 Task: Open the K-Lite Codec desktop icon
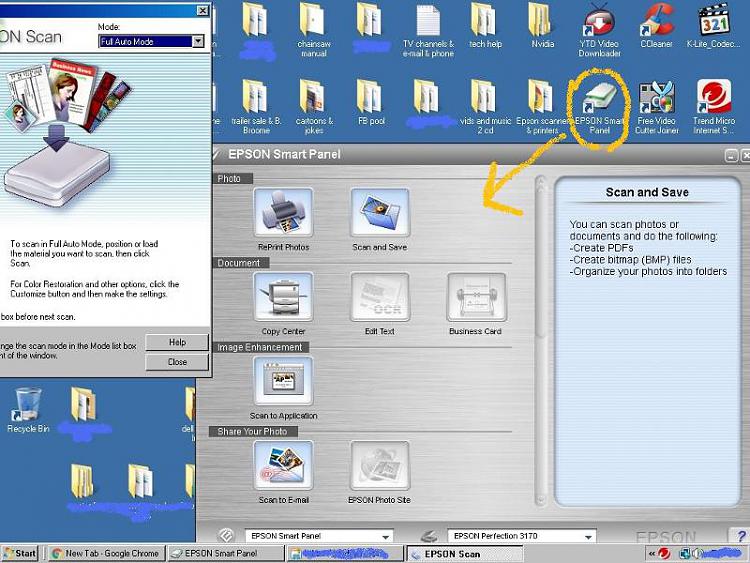pos(714,26)
